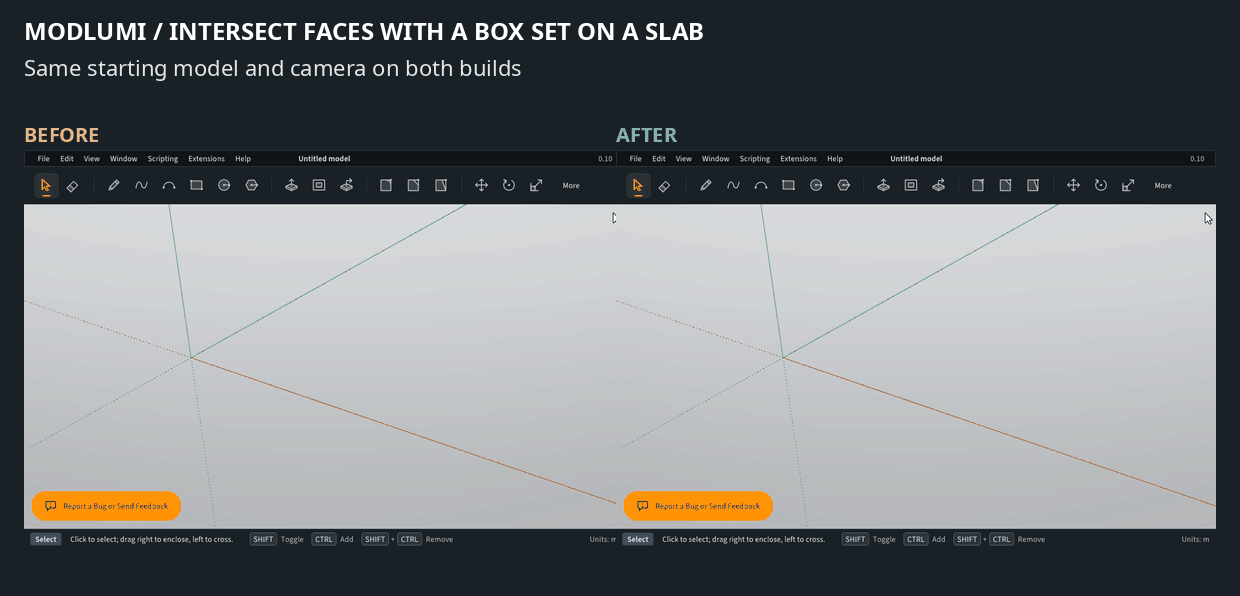This screenshot has width=1240, height=596.
Task: Choose the Pencil line tool in AFTER pane
Action: tap(706, 185)
